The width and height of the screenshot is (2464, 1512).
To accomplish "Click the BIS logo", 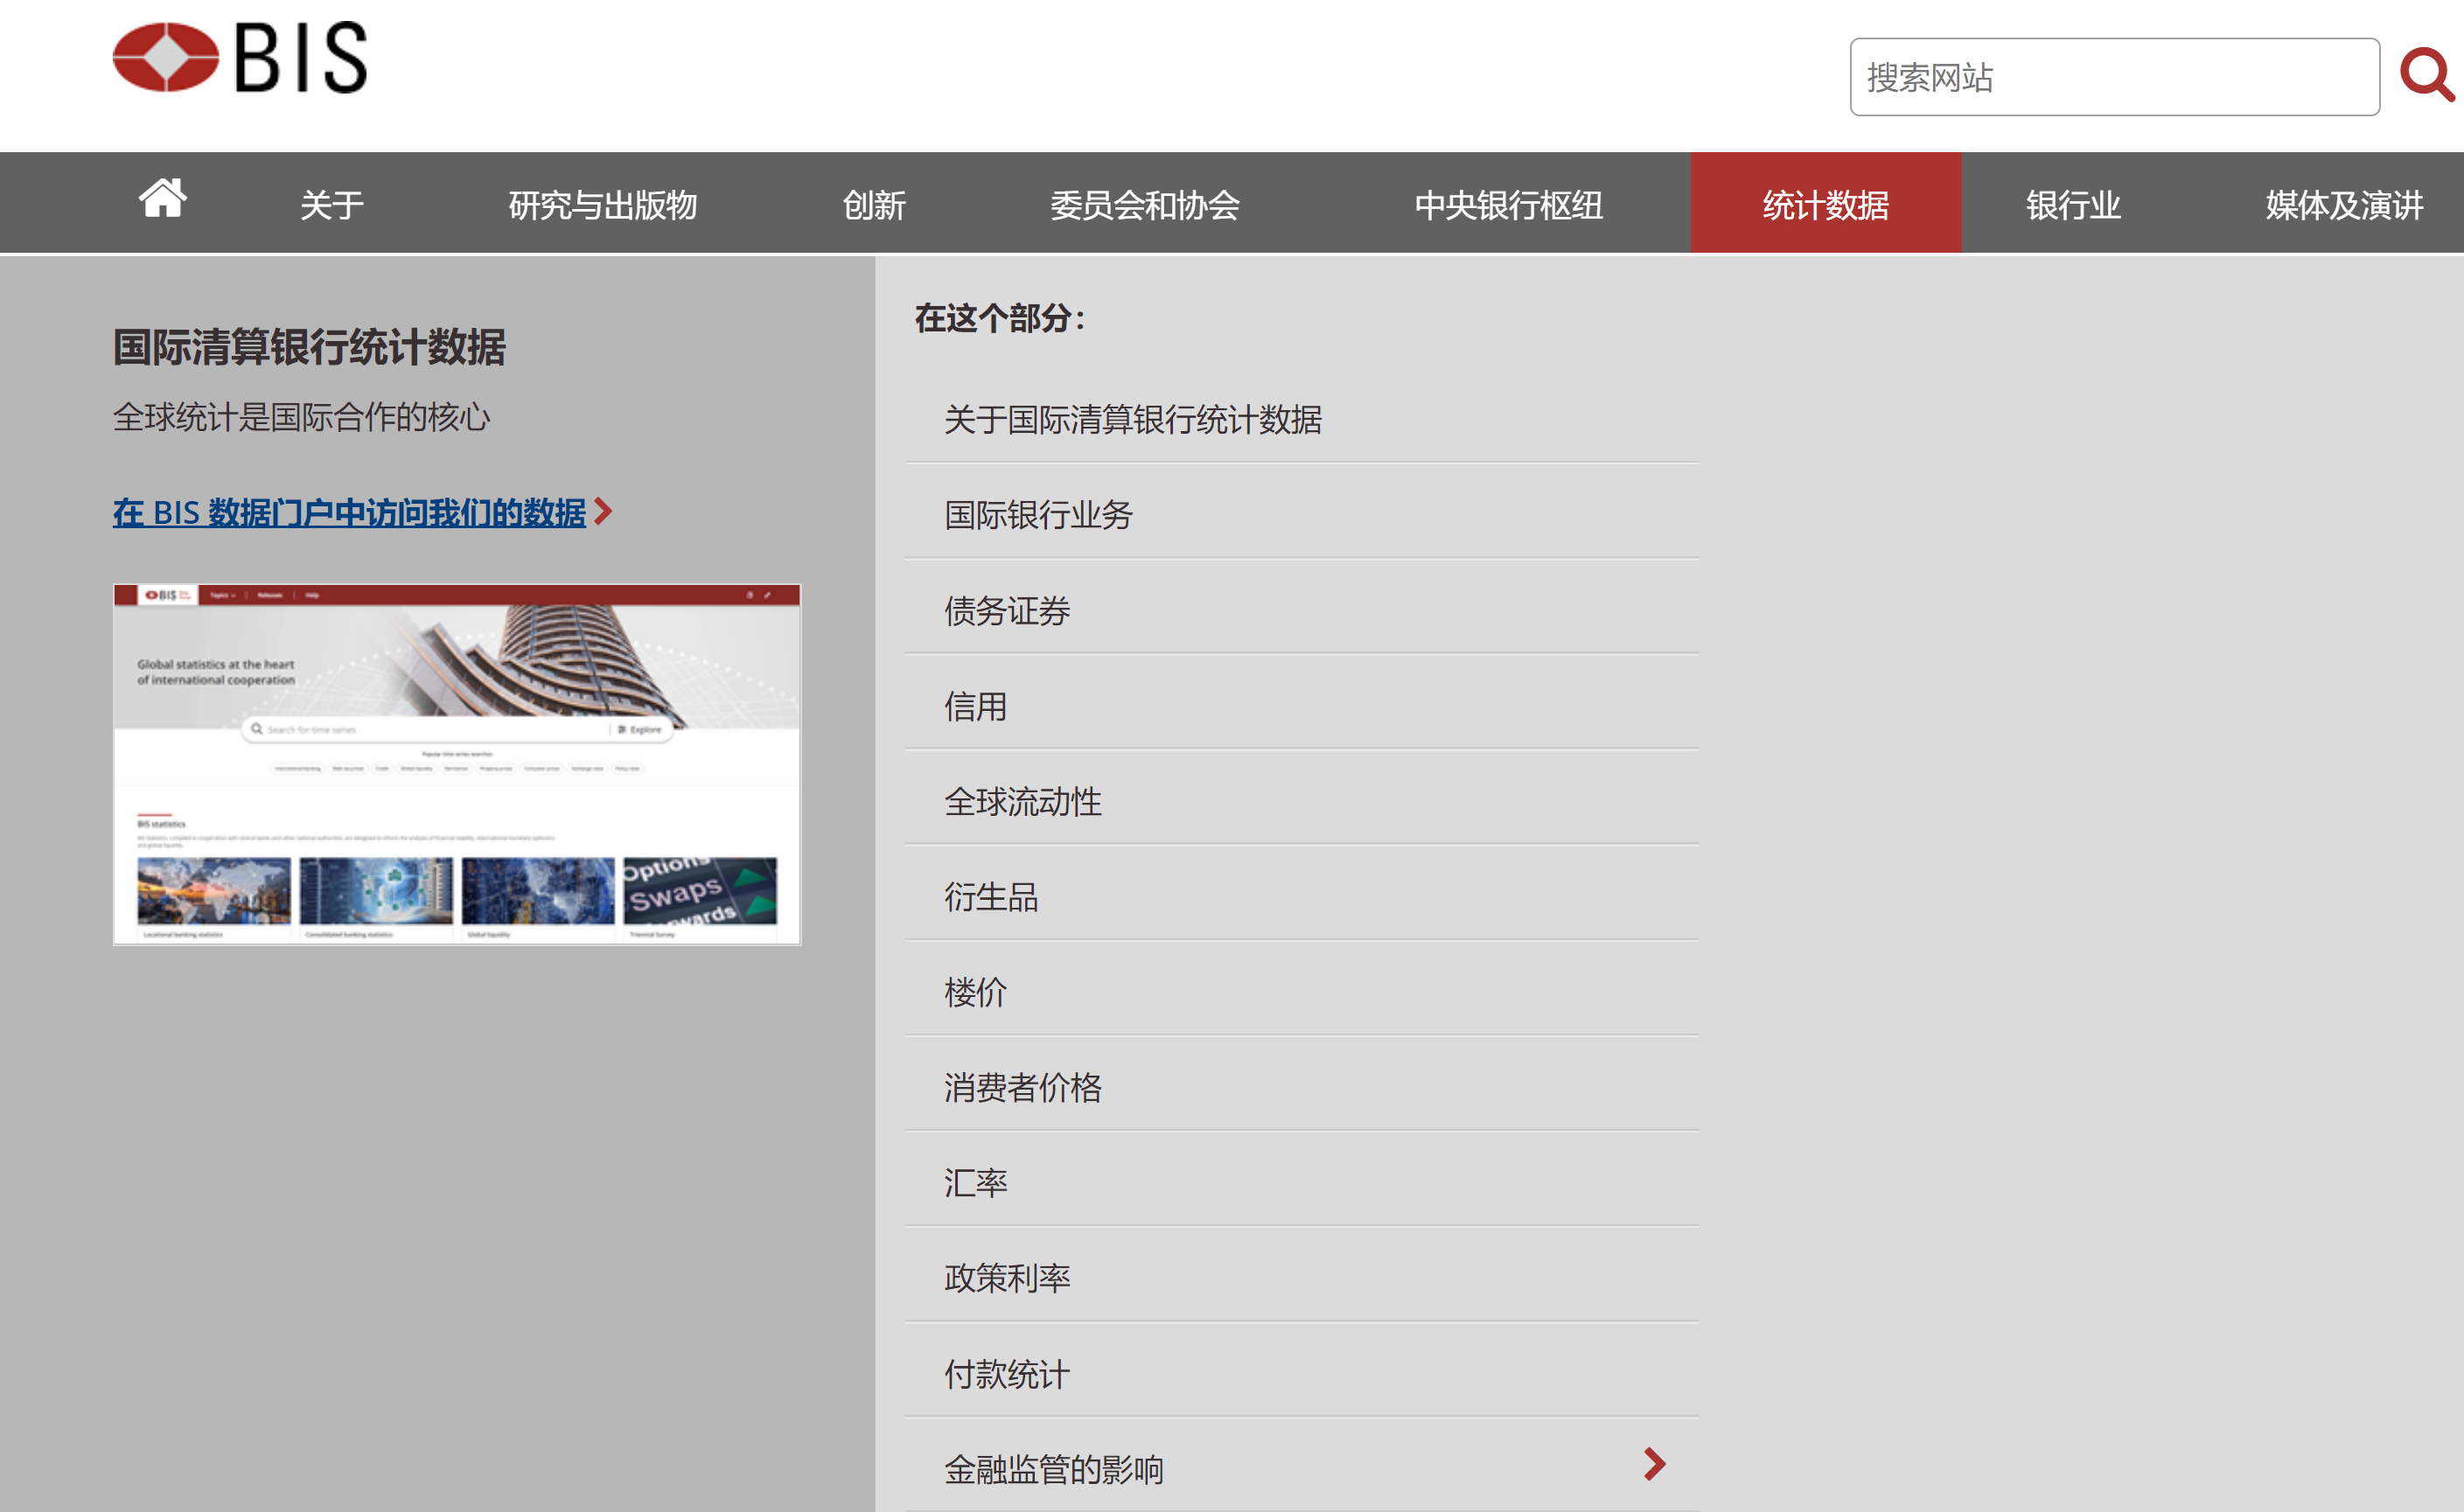I will click(240, 58).
